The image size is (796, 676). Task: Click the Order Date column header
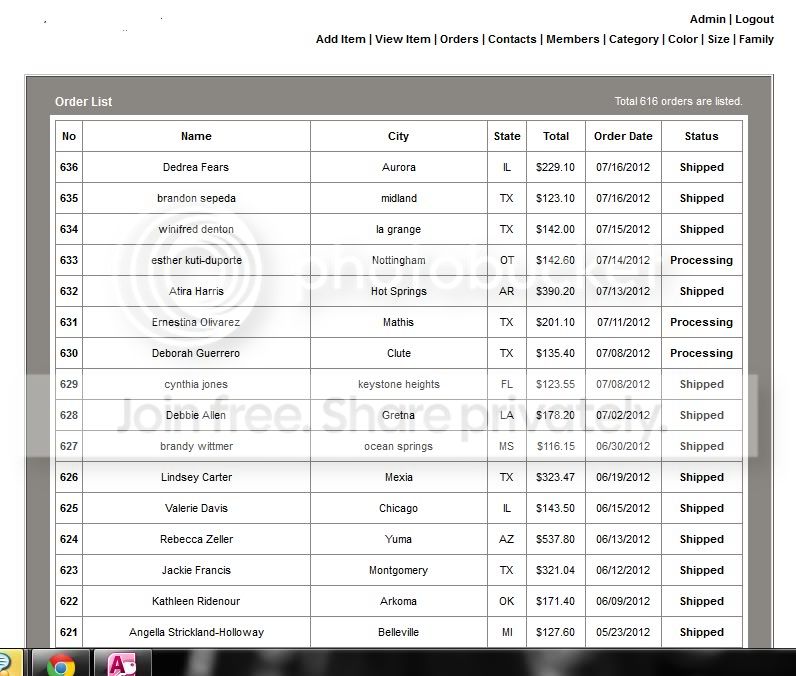(623, 136)
